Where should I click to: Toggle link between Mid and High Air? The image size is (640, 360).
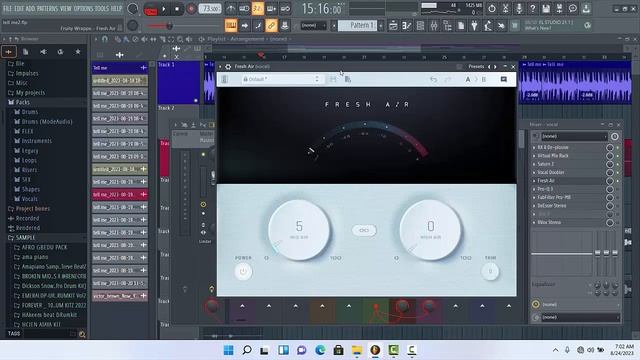coord(364,230)
